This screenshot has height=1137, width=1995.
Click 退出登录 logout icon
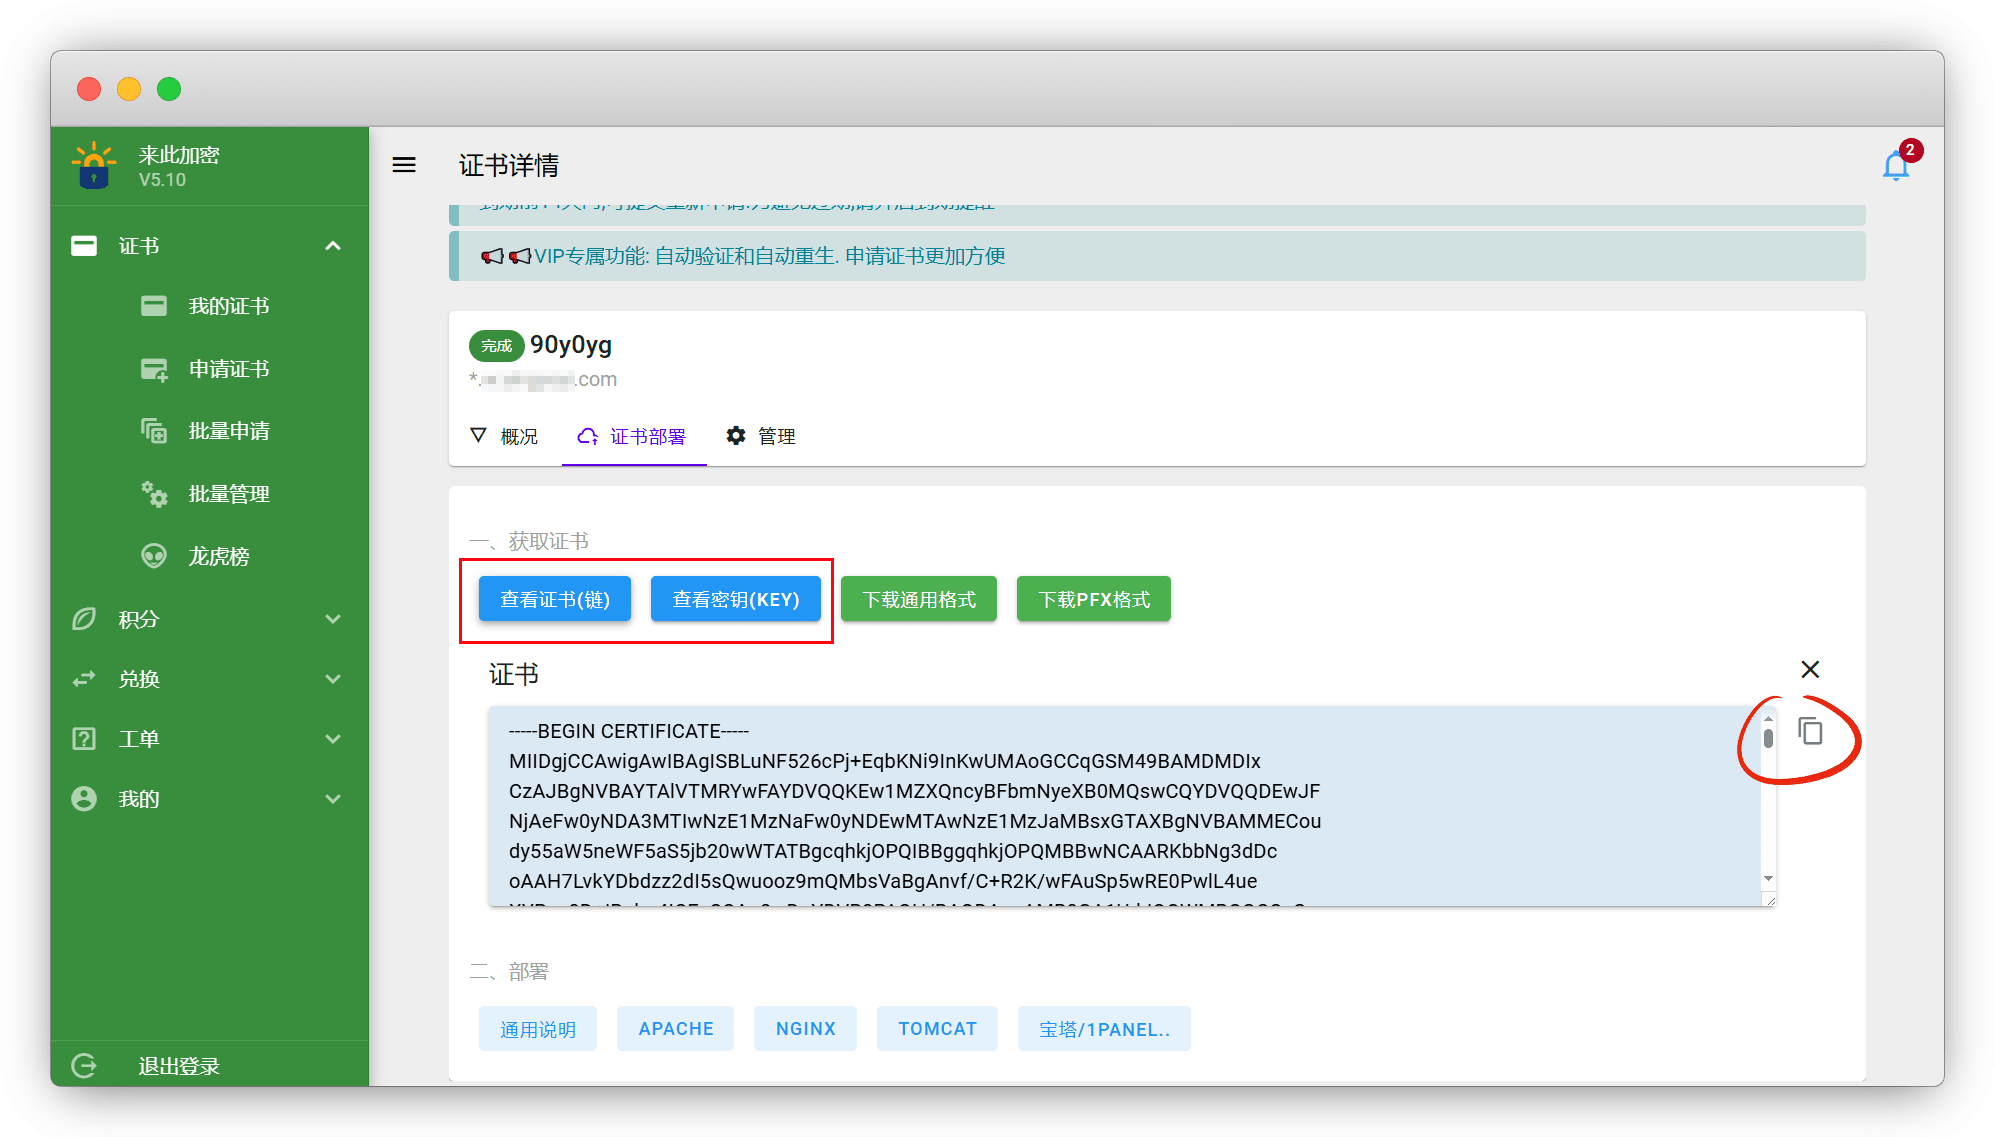[85, 1066]
